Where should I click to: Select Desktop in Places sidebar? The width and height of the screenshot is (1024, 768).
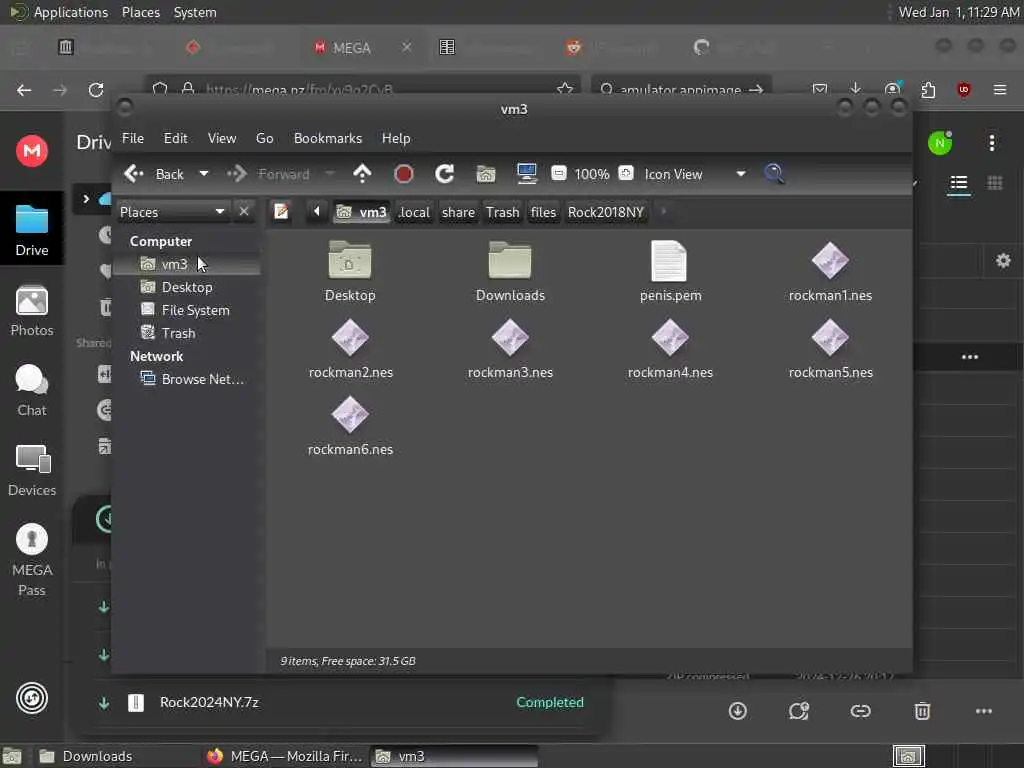[x=187, y=287]
